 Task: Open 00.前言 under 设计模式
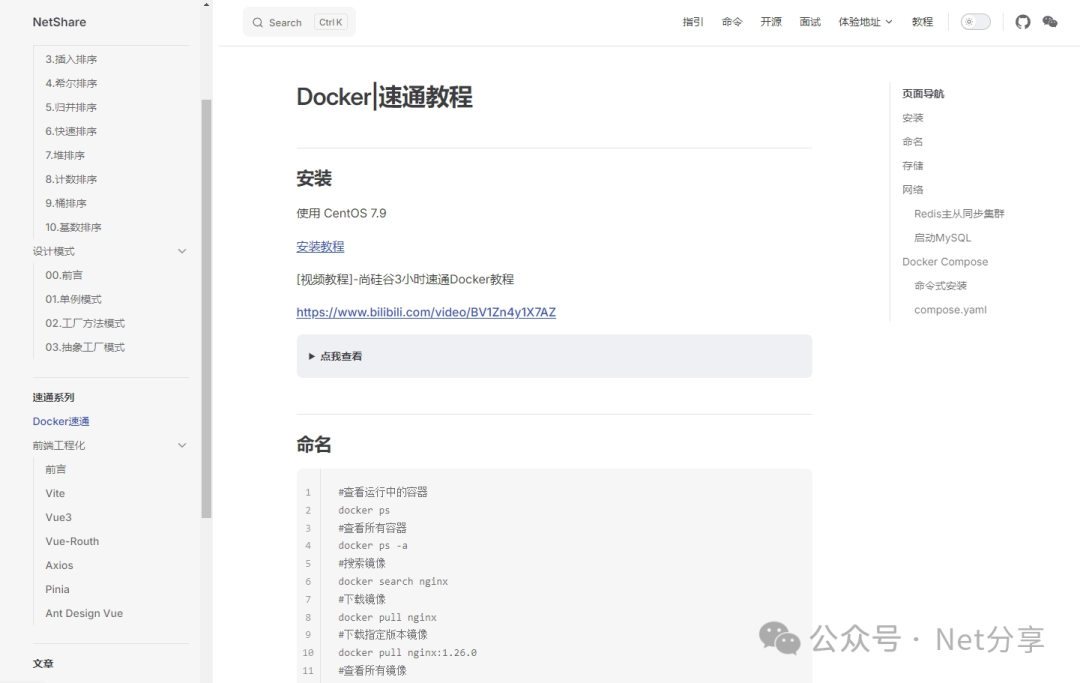coord(64,275)
